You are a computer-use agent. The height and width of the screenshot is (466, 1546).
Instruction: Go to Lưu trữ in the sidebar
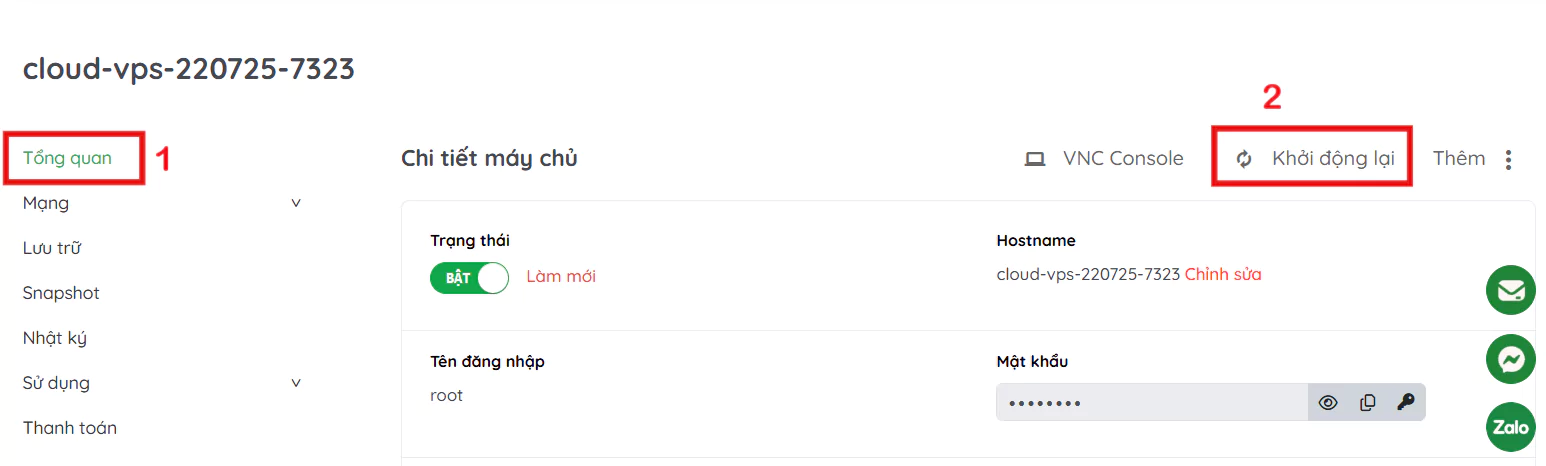click(x=52, y=248)
